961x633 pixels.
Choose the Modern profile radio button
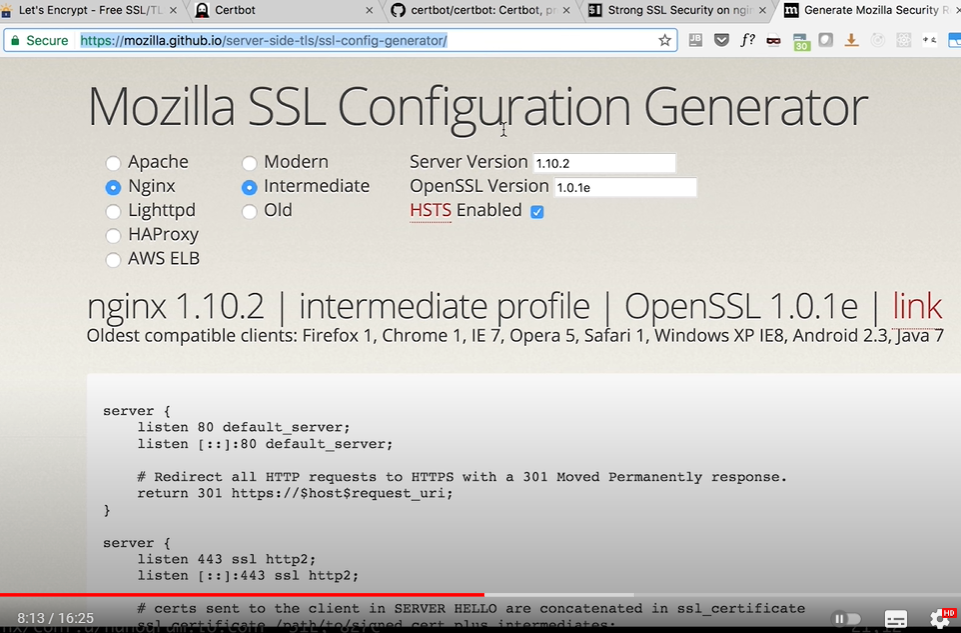click(249, 163)
